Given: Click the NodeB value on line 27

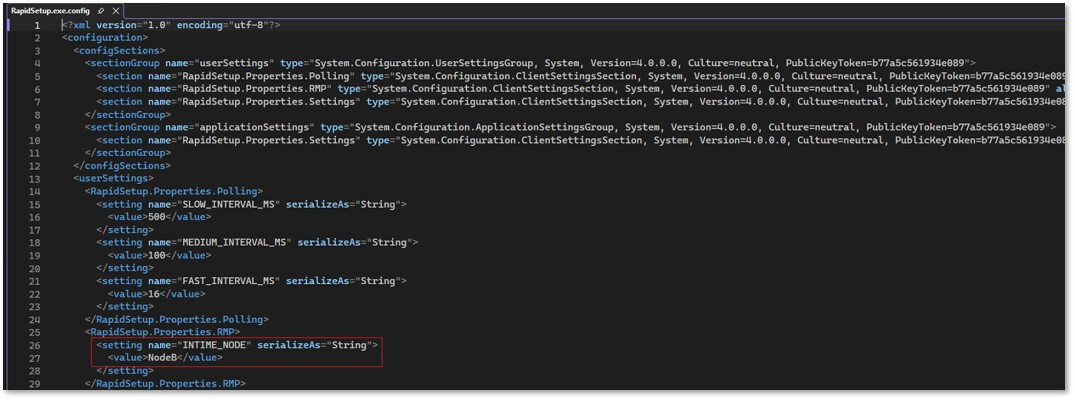Looking at the screenshot, I should click(x=162, y=357).
